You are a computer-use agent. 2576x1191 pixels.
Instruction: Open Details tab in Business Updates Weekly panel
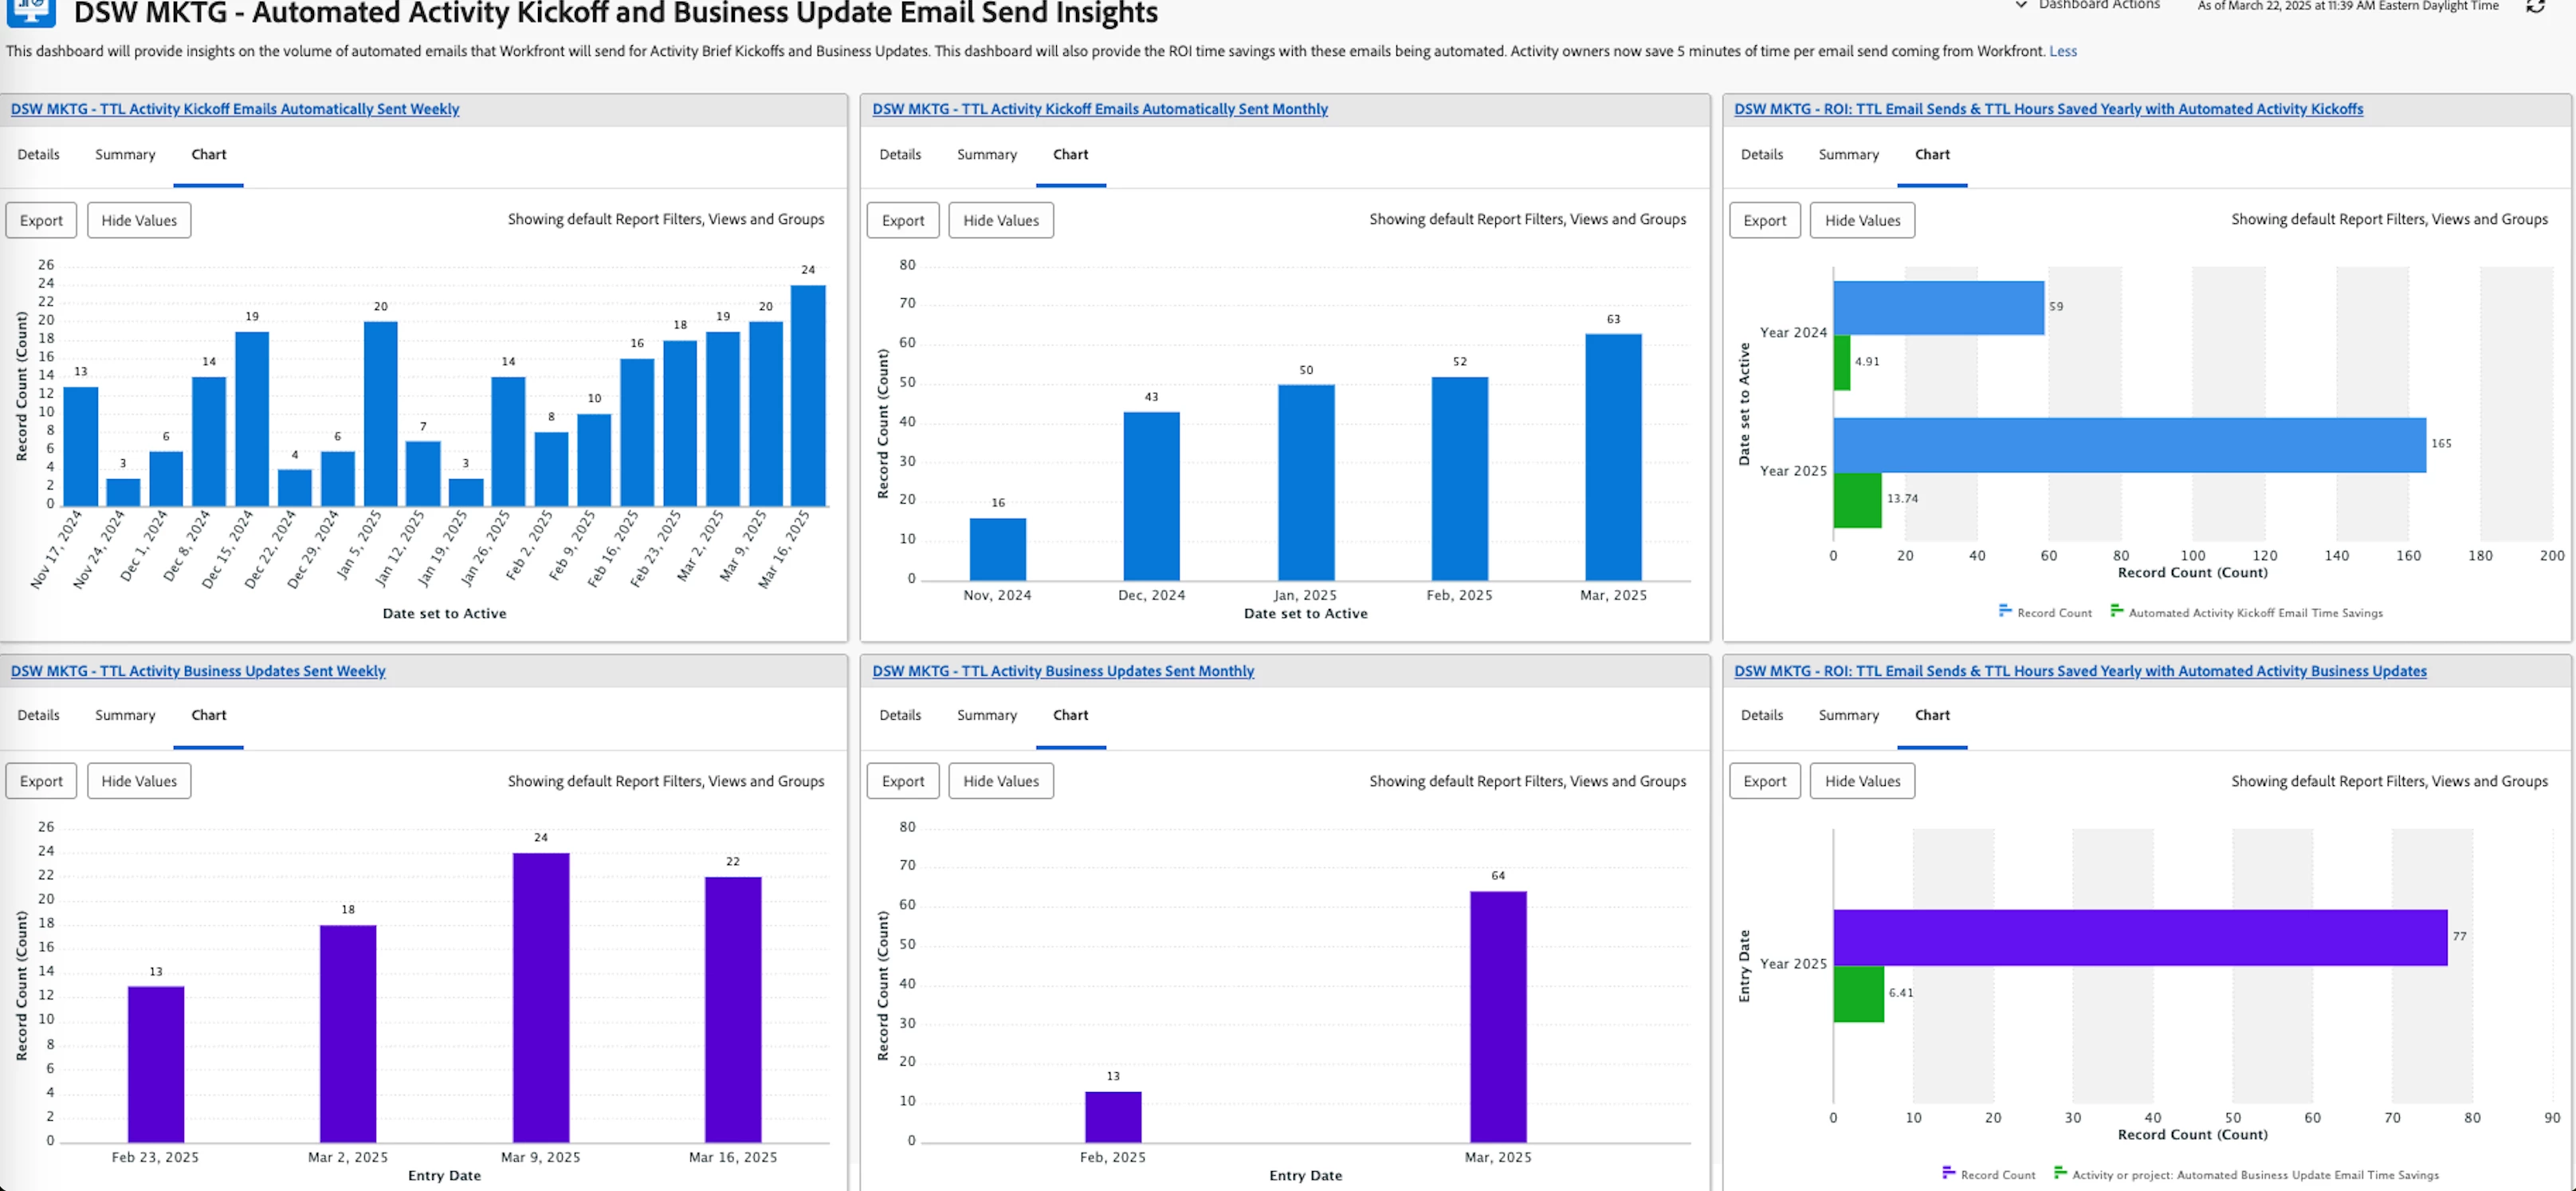tap(38, 715)
